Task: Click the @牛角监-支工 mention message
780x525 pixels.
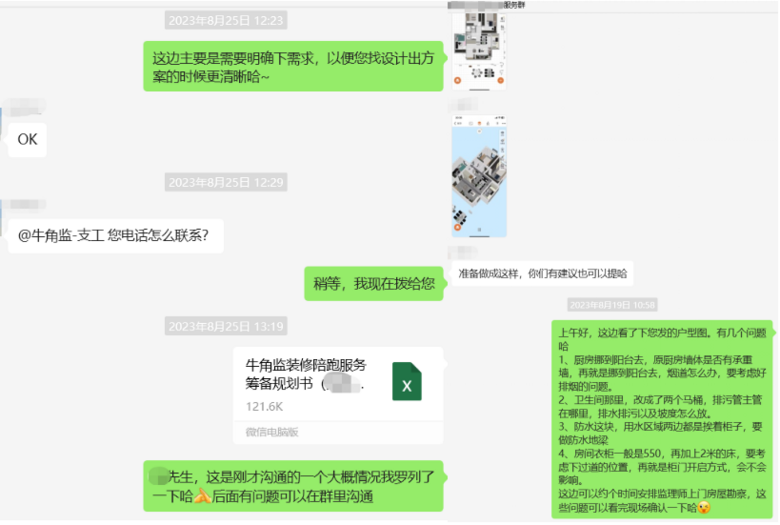Action: point(115,236)
